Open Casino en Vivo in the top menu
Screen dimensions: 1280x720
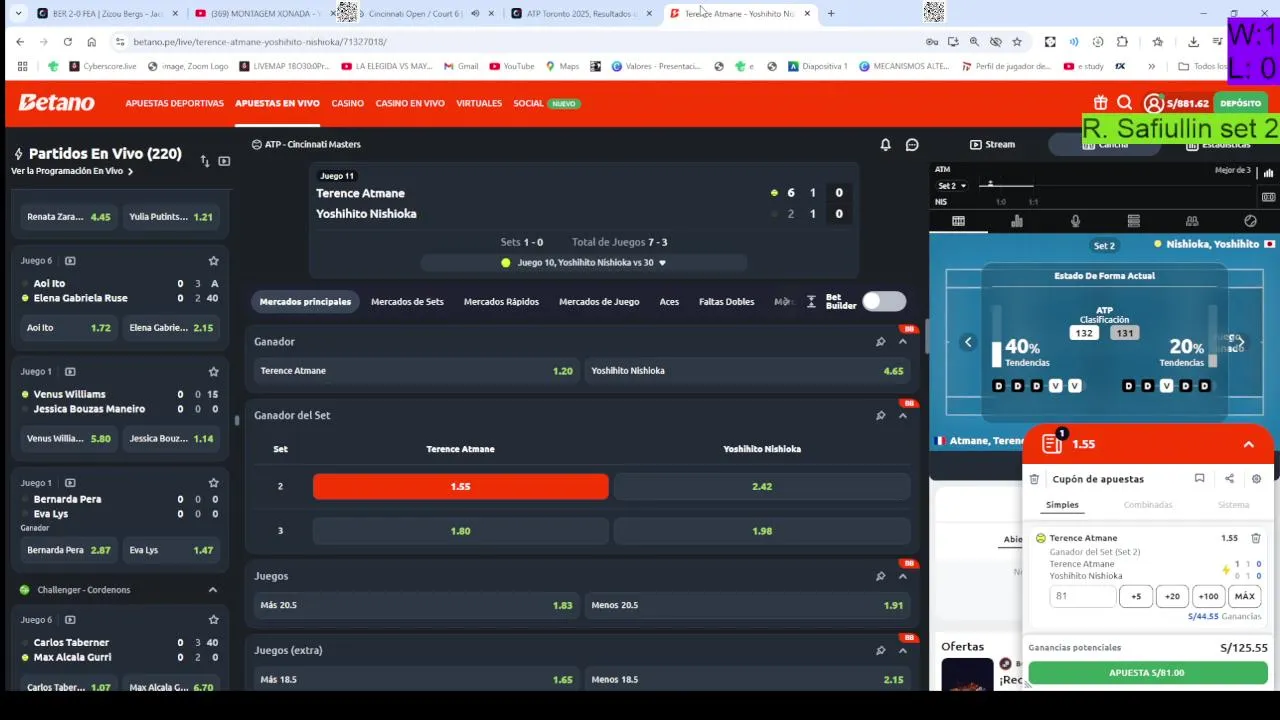[410, 104]
